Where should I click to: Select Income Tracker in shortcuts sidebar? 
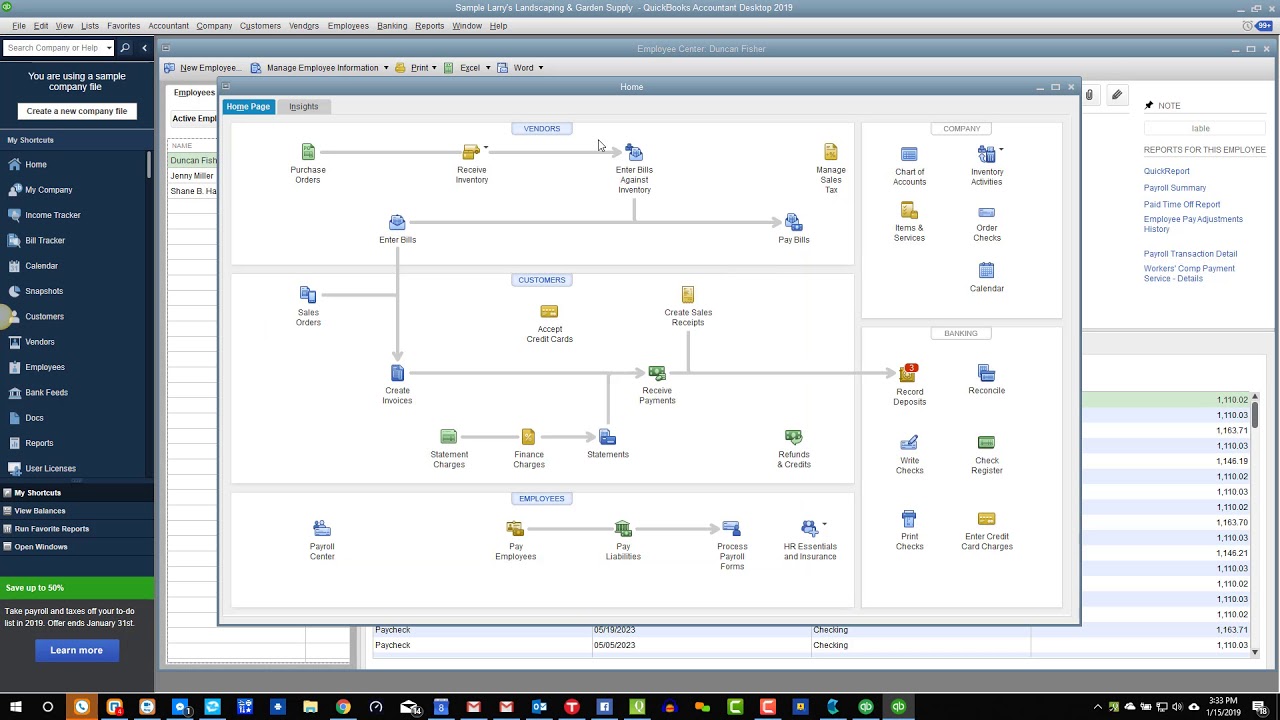53,215
